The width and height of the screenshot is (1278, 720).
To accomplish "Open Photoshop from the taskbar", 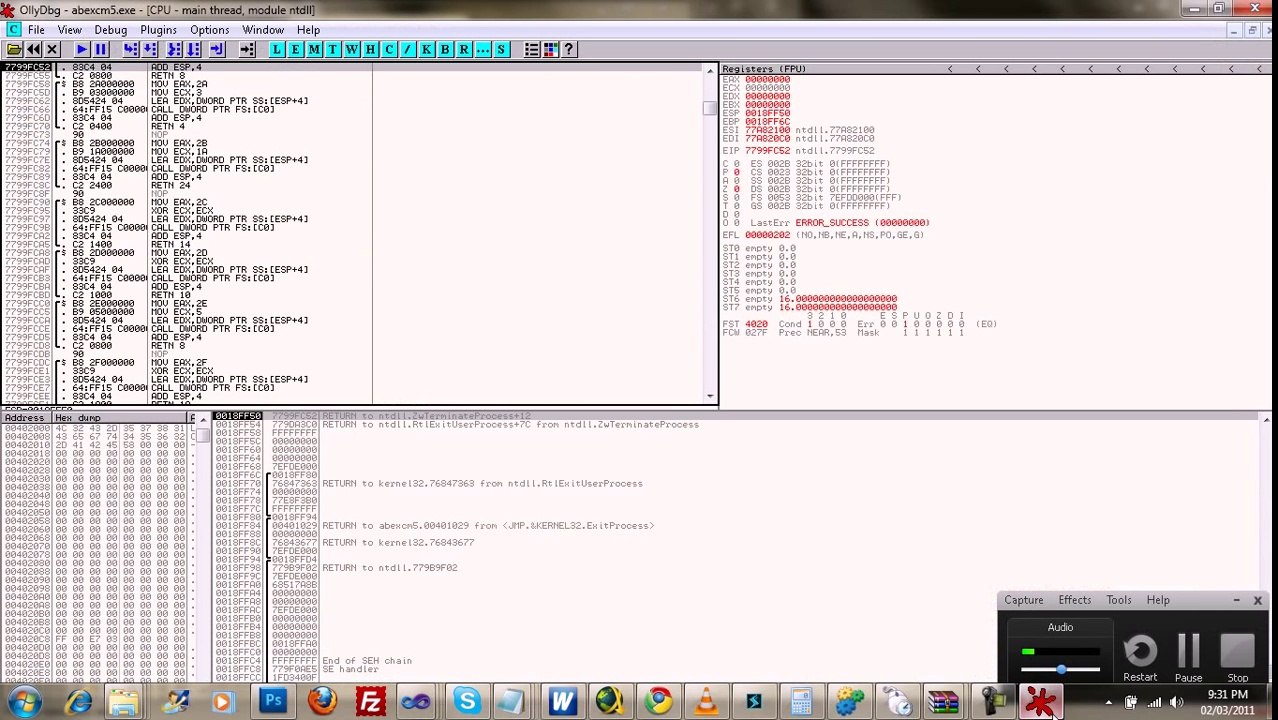I will pos(272,701).
